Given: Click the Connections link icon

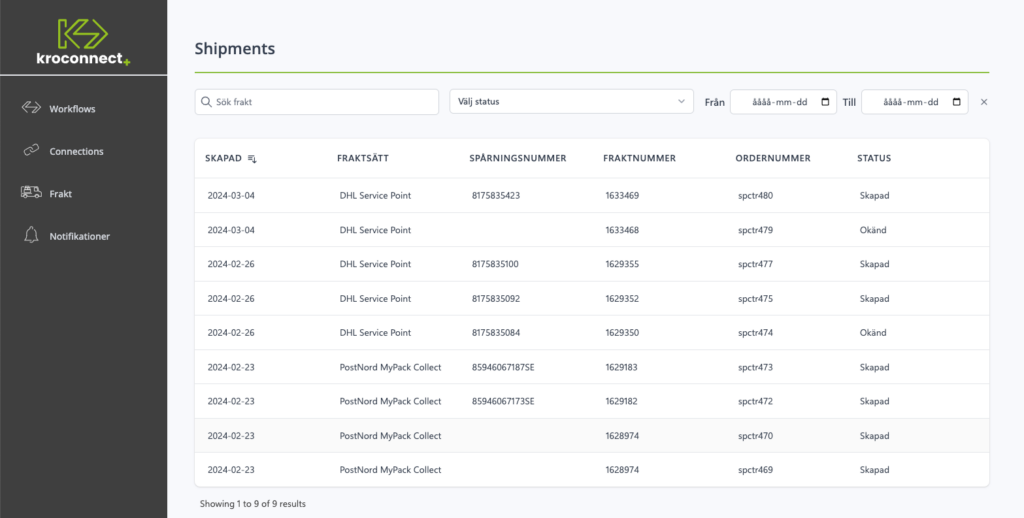Looking at the screenshot, I should tap(31, 151).
